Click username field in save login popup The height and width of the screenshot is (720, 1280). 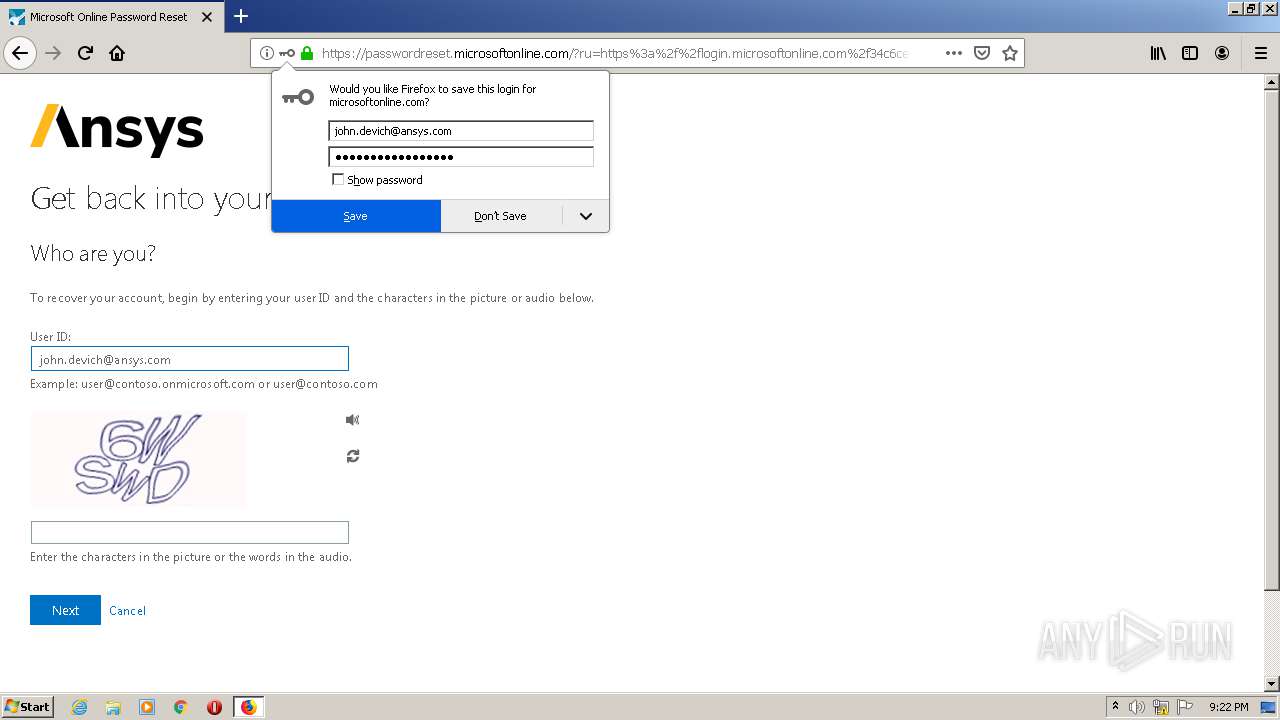461,131
